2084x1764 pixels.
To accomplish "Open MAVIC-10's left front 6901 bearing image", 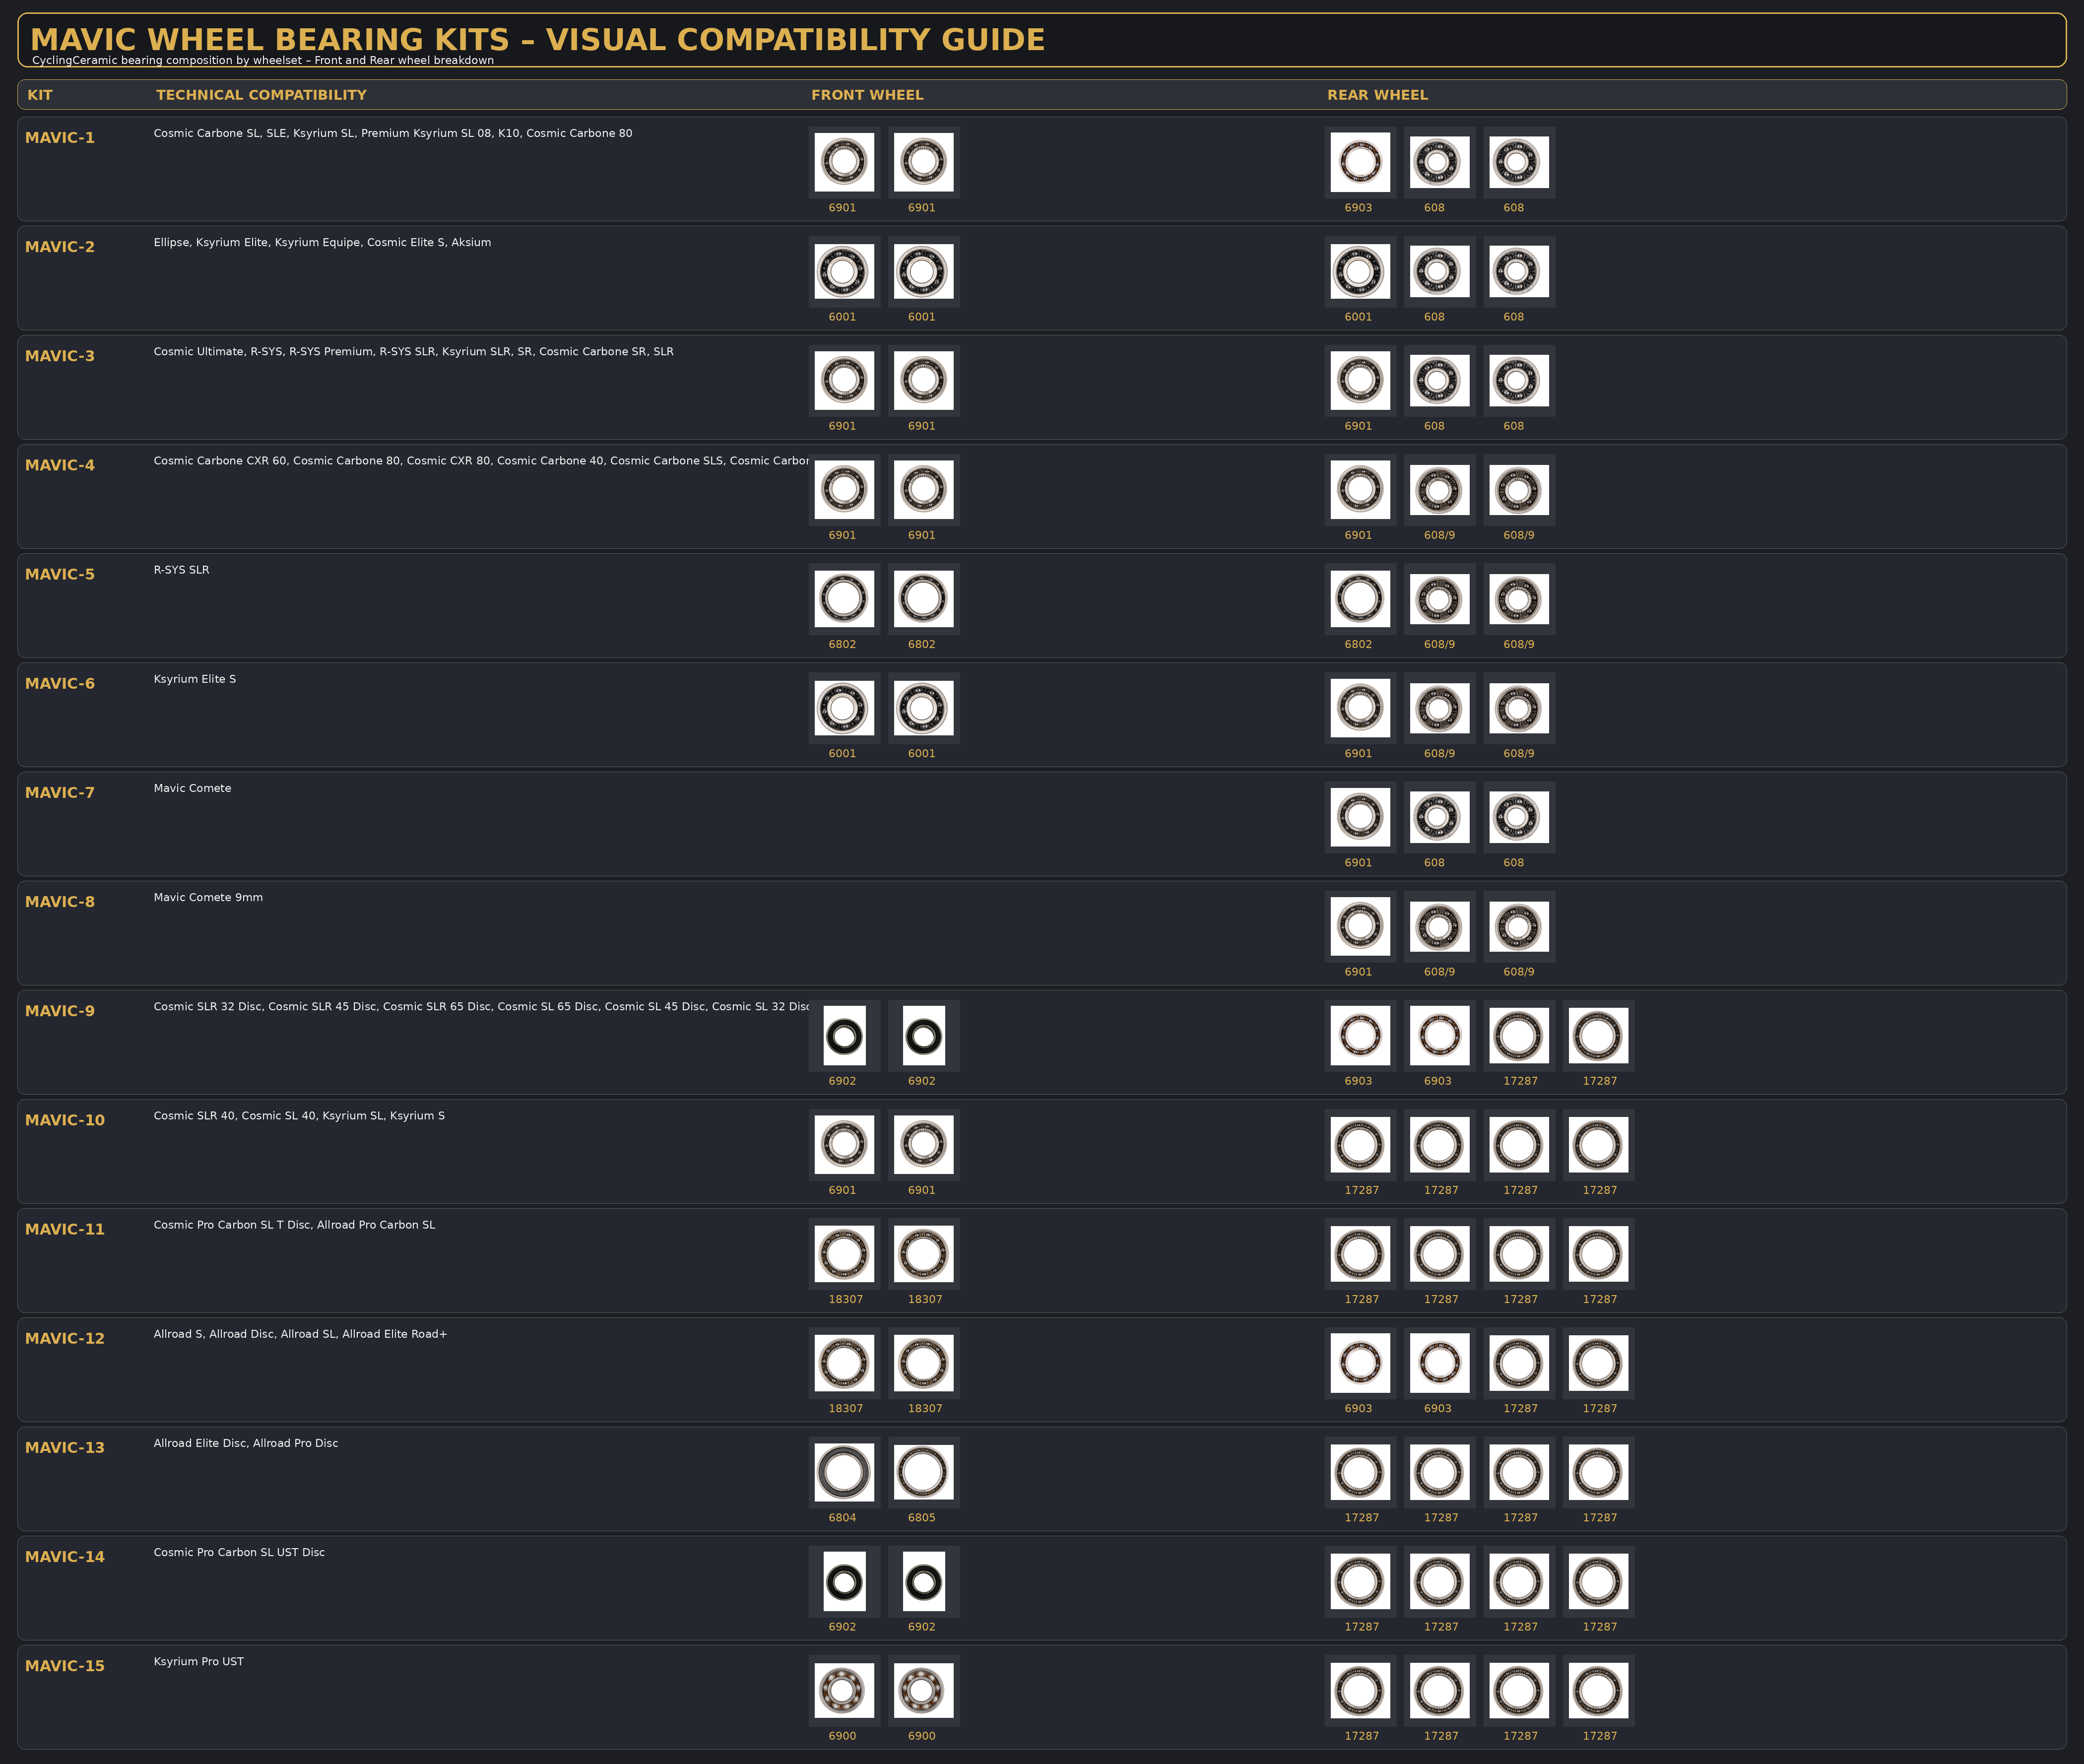I will coord(844,1144).
